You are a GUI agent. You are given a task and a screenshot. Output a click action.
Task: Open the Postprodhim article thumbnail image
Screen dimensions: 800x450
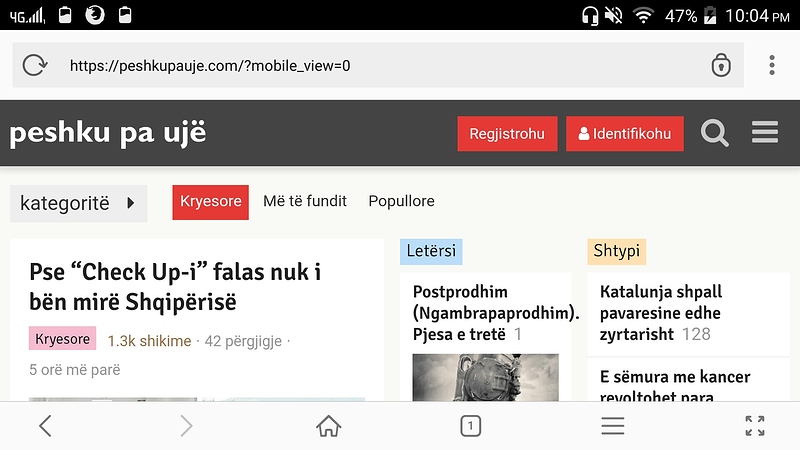486,377
